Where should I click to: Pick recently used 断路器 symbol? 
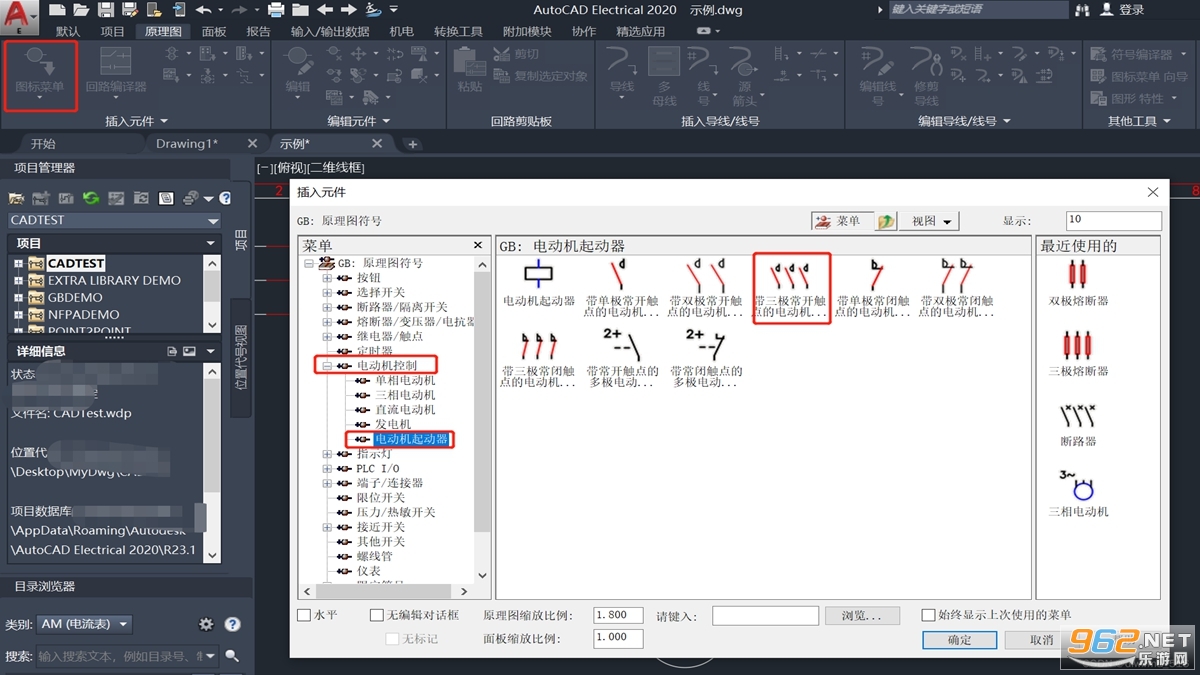coord(1078,423)
